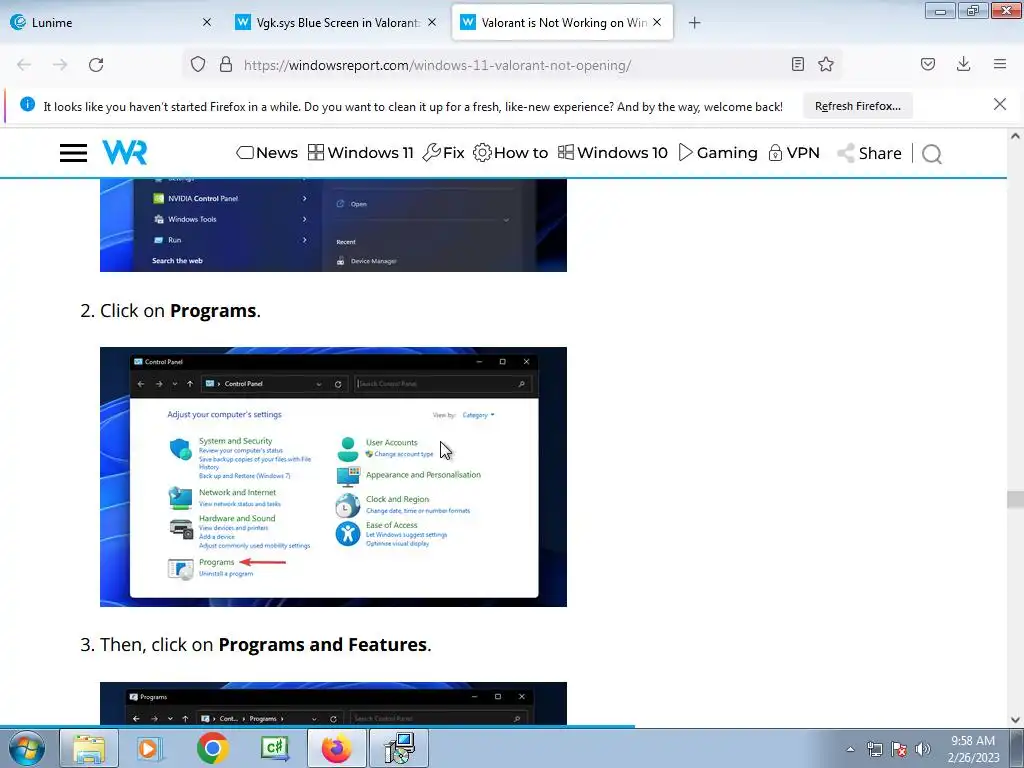Bookmark this page with the star icon
Image resolution: width=1024 pixels, height=768 pixels.
pos(826,64)
